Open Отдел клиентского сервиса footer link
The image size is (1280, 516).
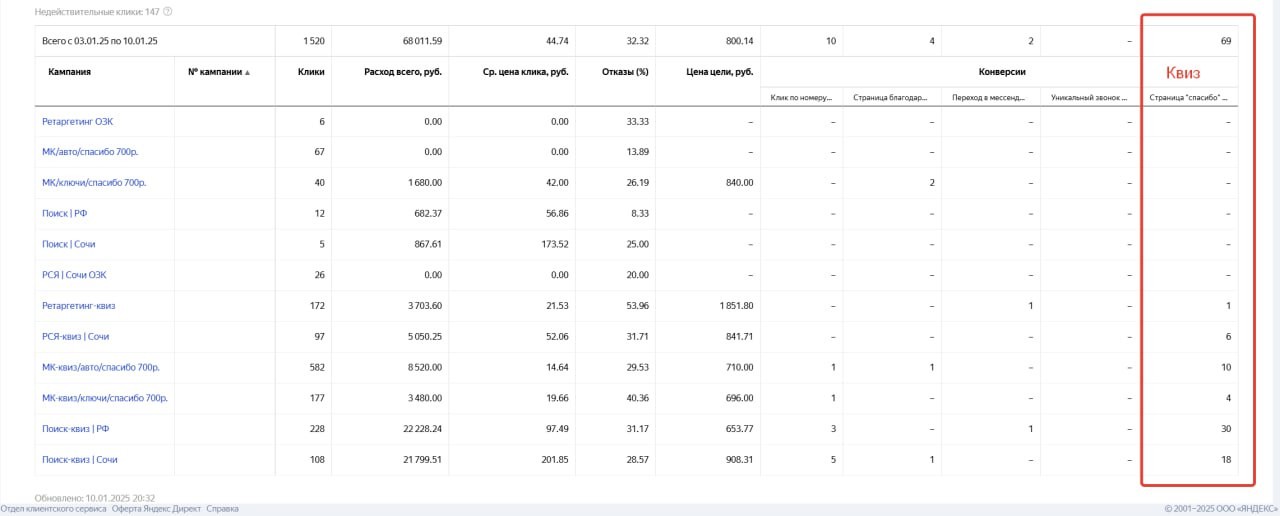click(52, 509)
